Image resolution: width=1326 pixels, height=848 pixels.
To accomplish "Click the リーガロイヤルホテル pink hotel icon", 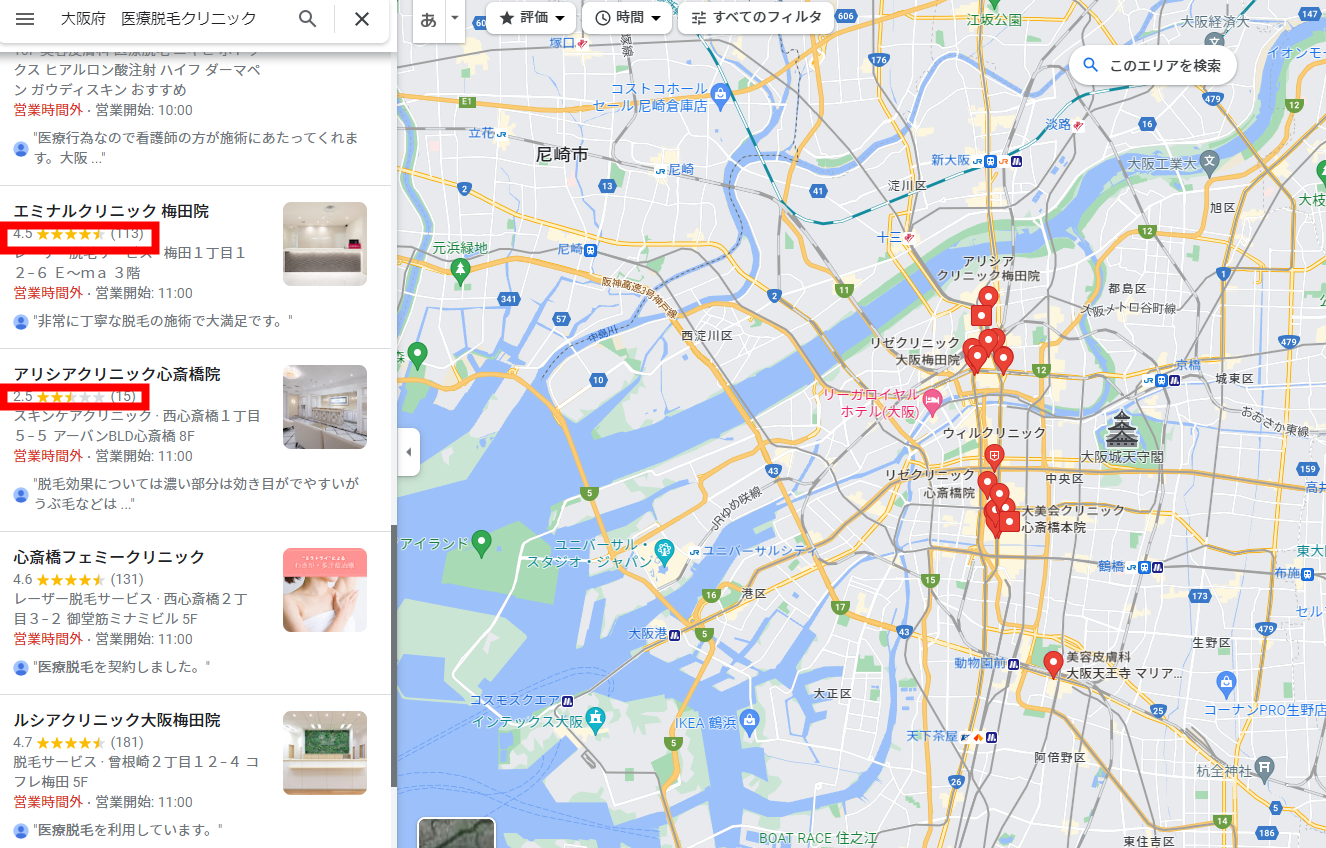I will coord(932,403).
